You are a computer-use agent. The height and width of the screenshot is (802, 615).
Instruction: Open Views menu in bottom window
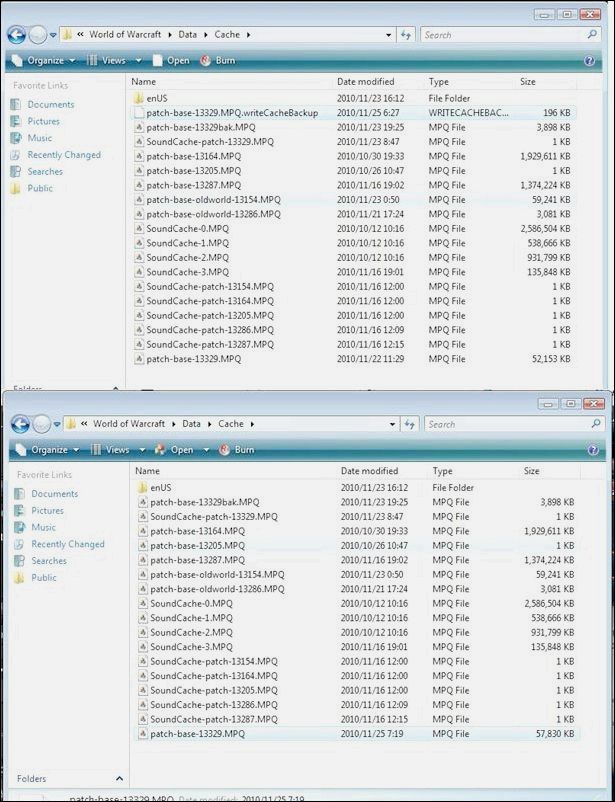[118, 450]
